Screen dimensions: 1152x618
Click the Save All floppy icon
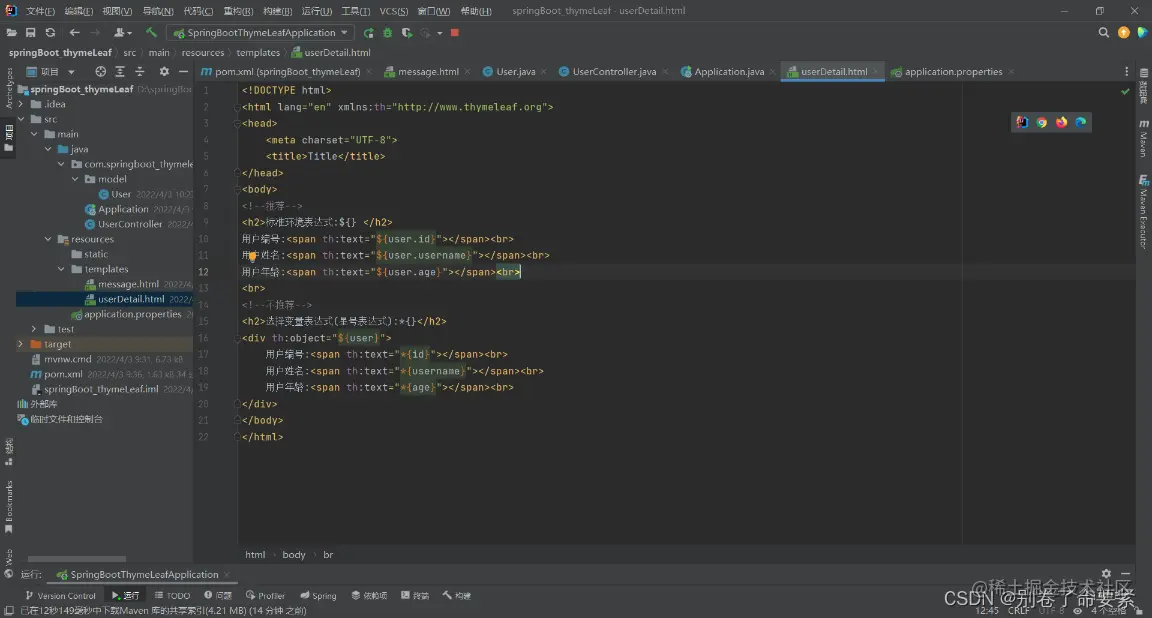coord(30,32)
